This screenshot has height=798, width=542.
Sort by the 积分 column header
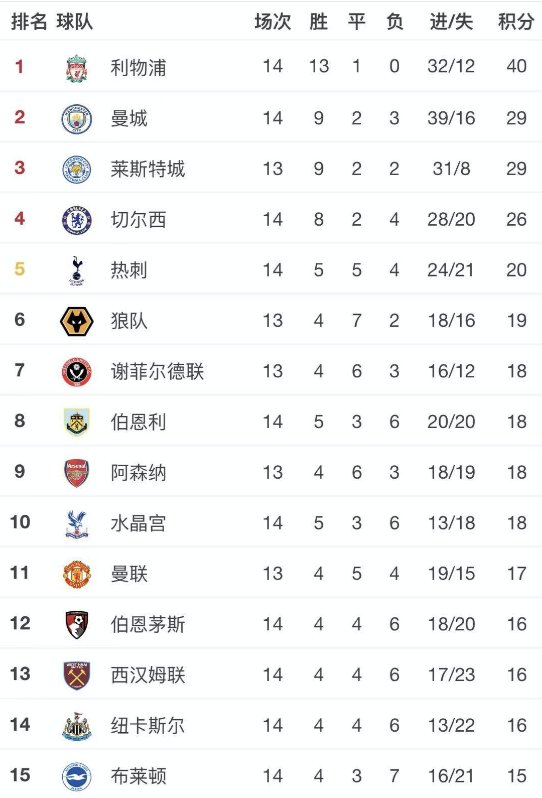(516, 22)
